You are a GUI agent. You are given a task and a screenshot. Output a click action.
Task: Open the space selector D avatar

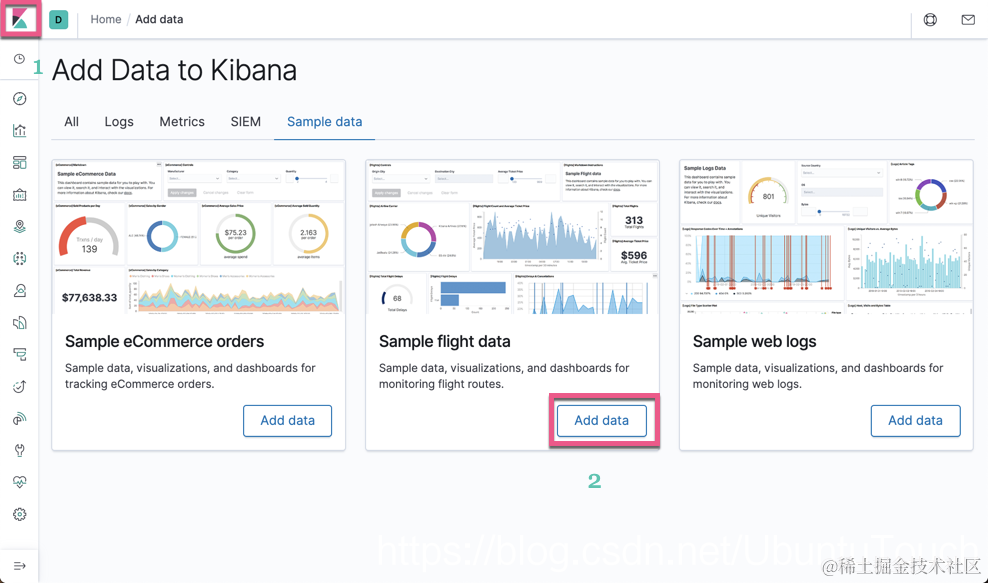pos(59,20)
